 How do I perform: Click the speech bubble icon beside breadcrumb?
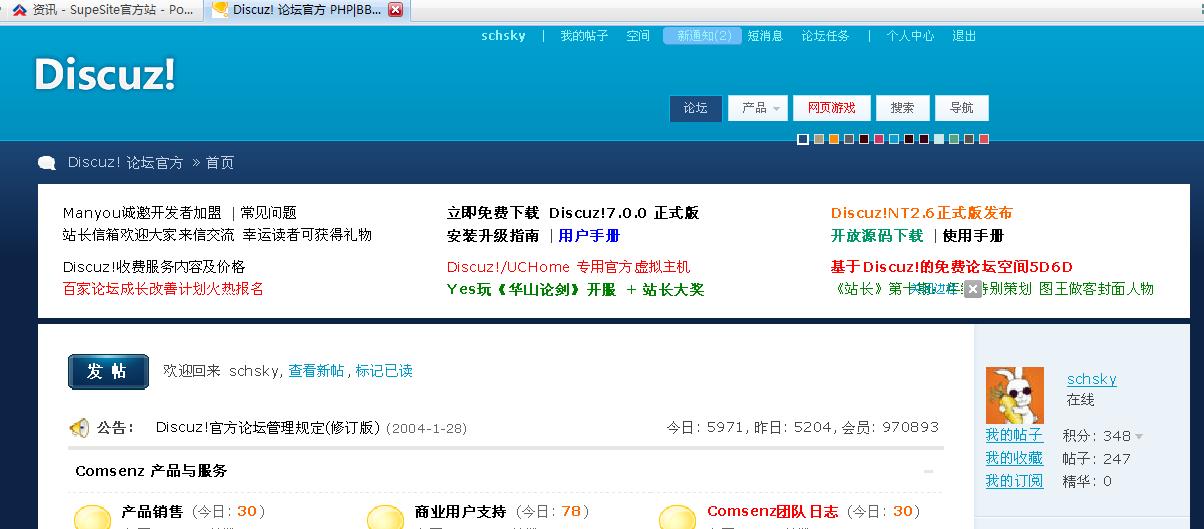[x=47, y=163]
